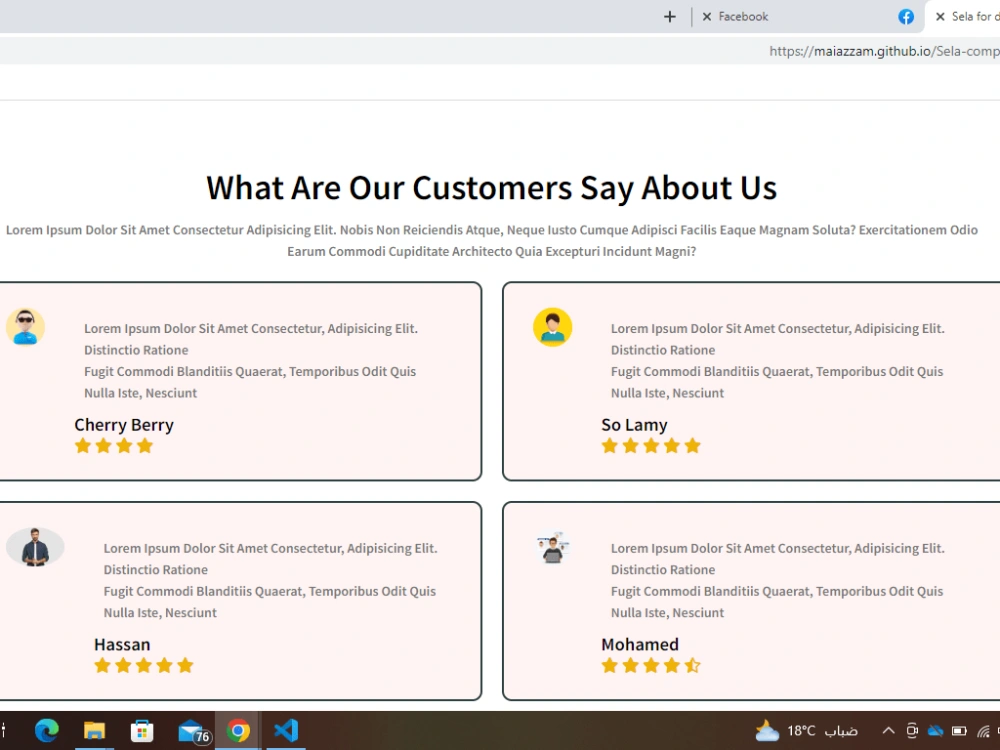
Task: Click first star under So Lamy
Action: point(610,446)
